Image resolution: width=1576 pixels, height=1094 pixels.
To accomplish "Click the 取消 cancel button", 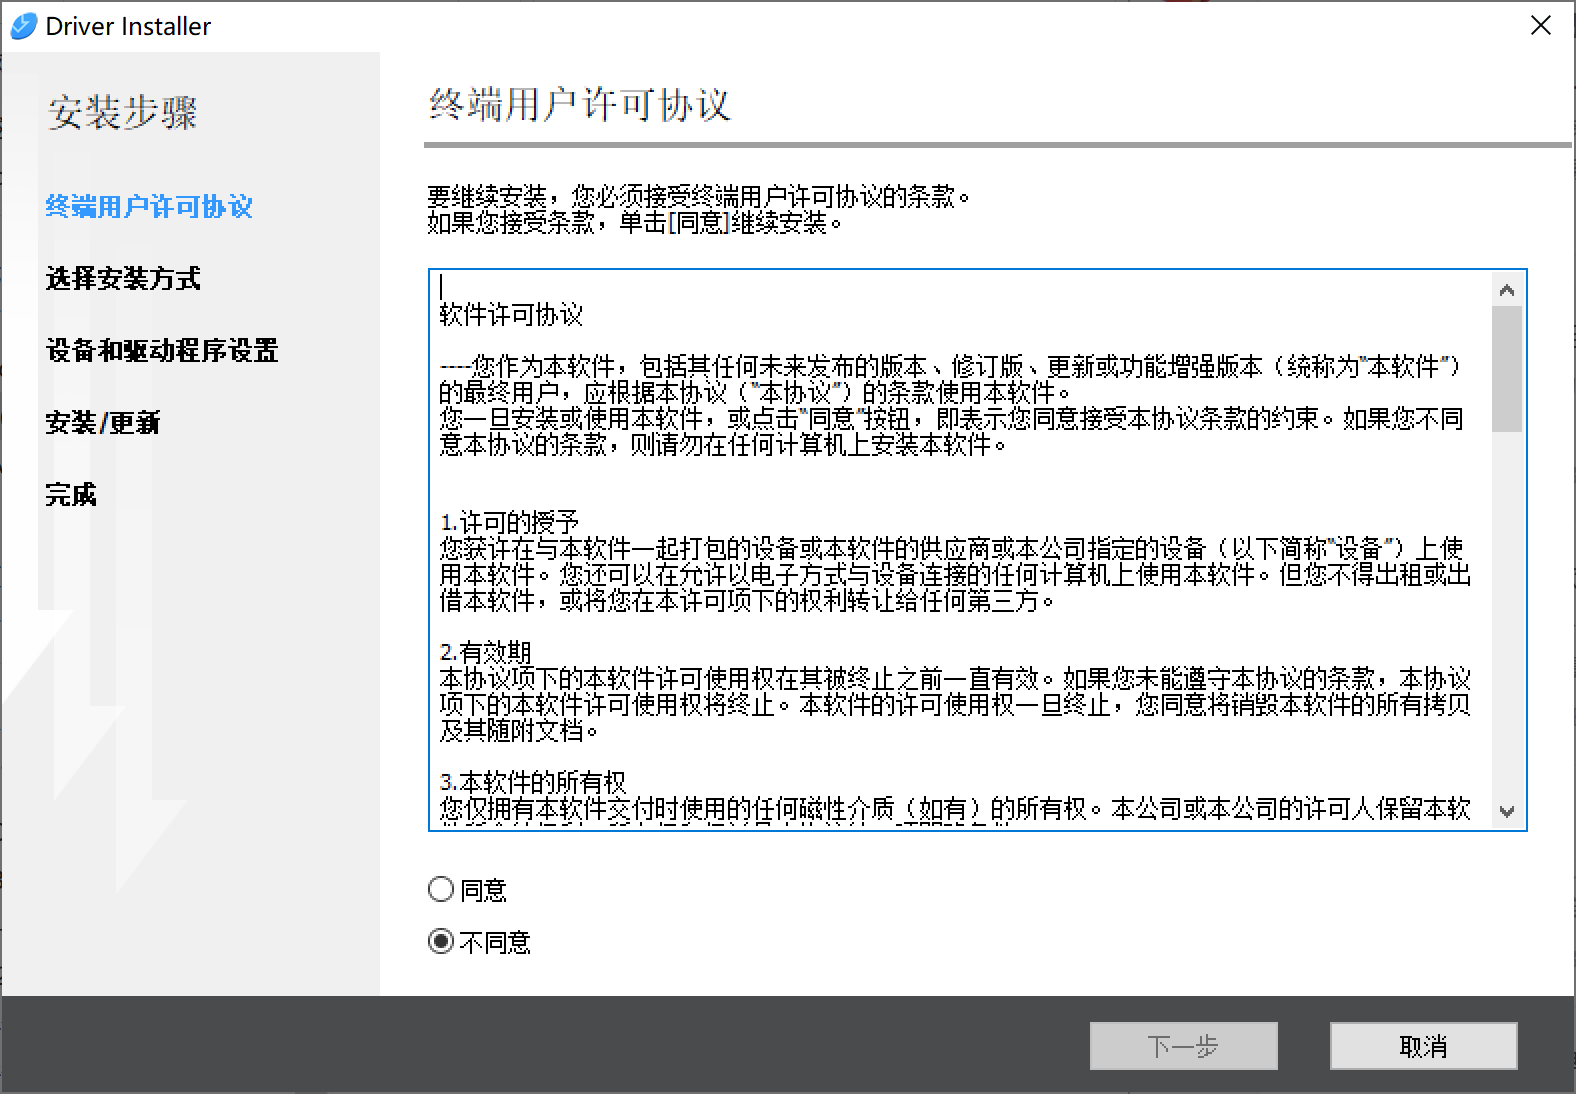I will [1424, 1046].
